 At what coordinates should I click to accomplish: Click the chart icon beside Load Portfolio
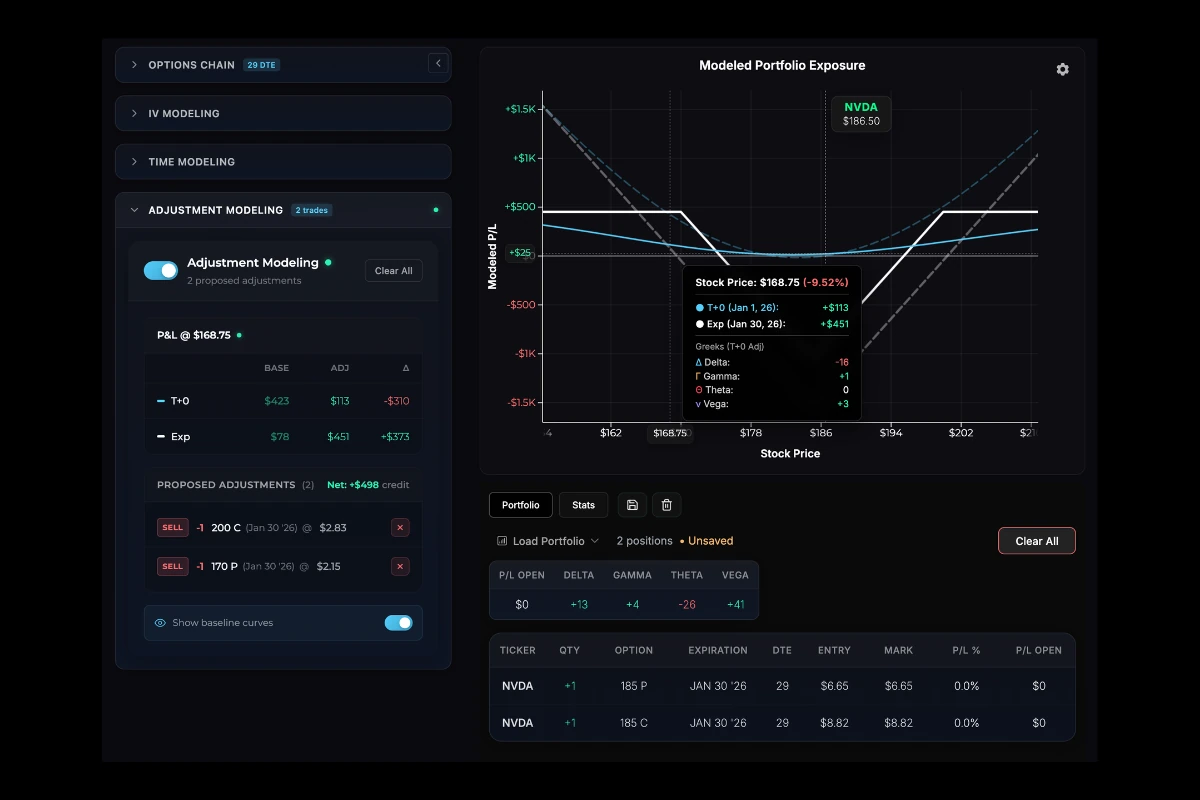pos(501,541)
